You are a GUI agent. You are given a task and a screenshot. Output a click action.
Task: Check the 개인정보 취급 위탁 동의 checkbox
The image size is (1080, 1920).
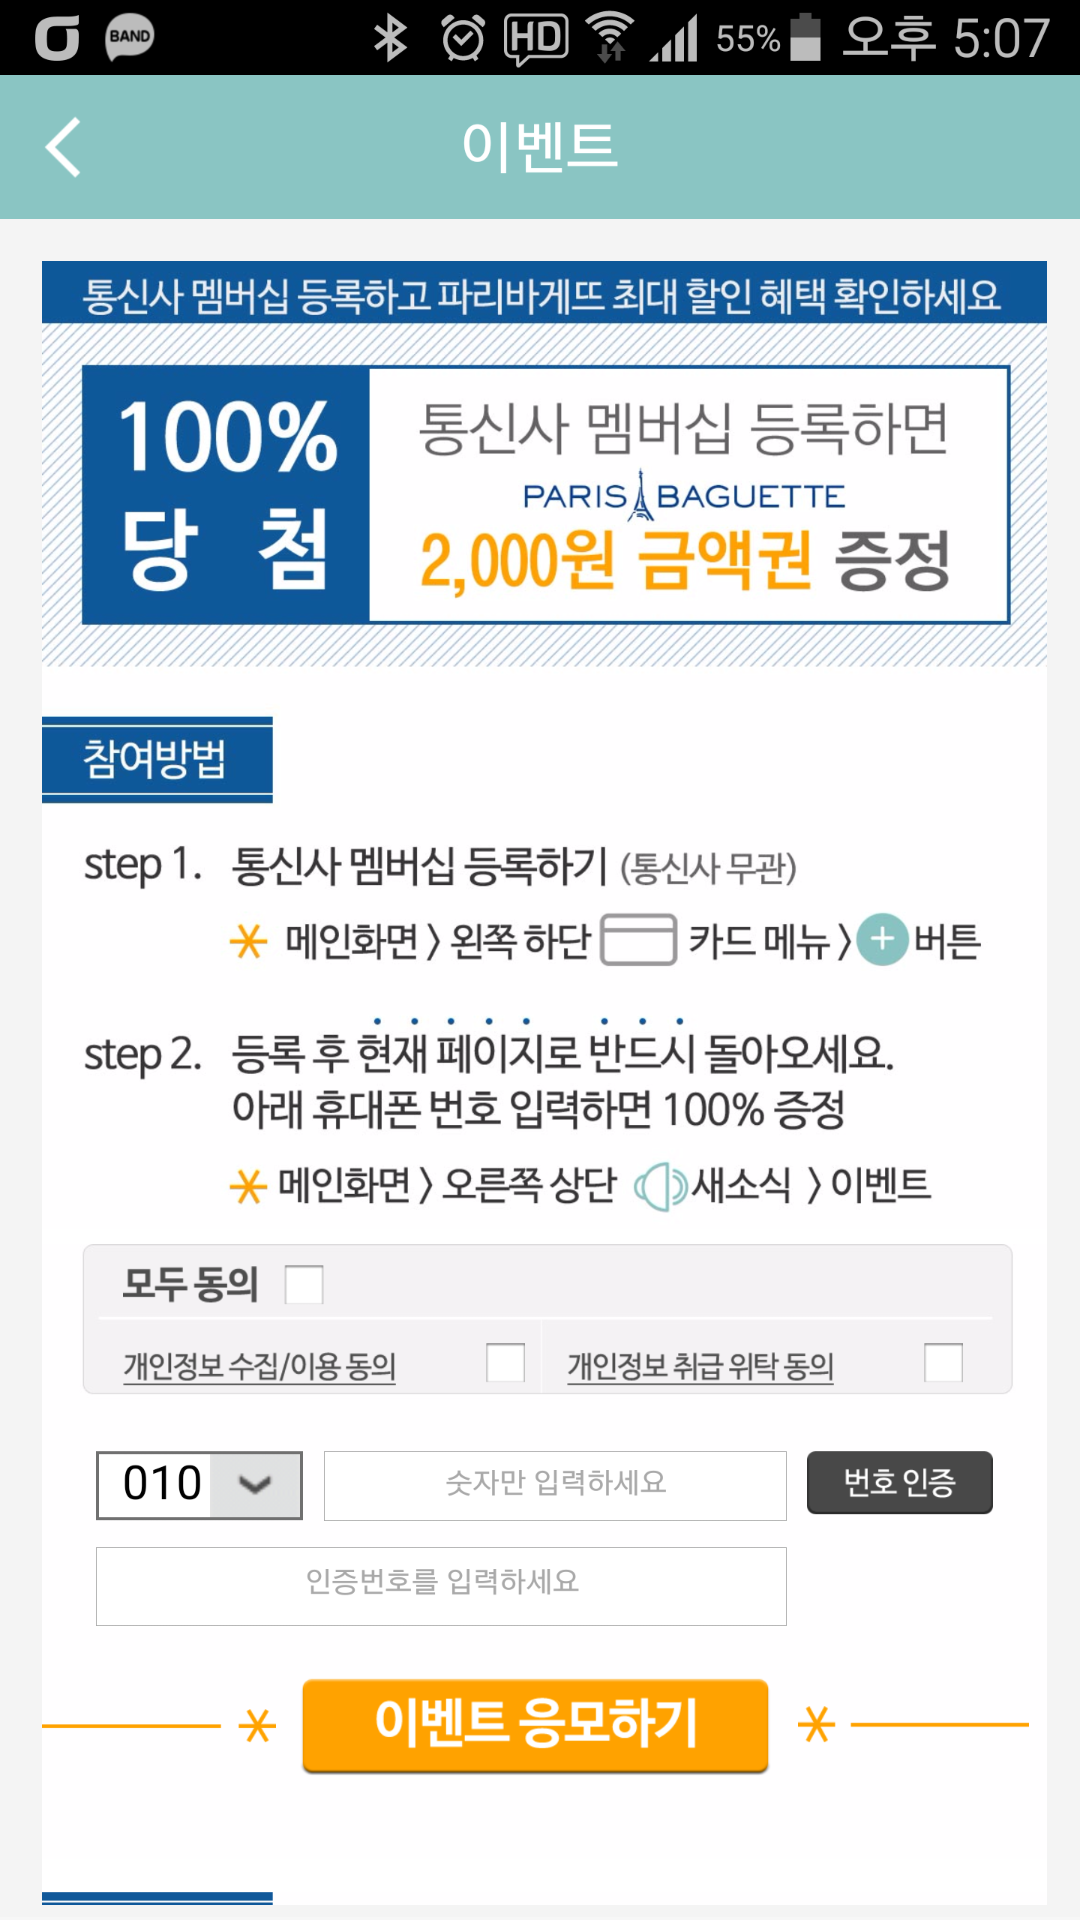pos(943,1362)
